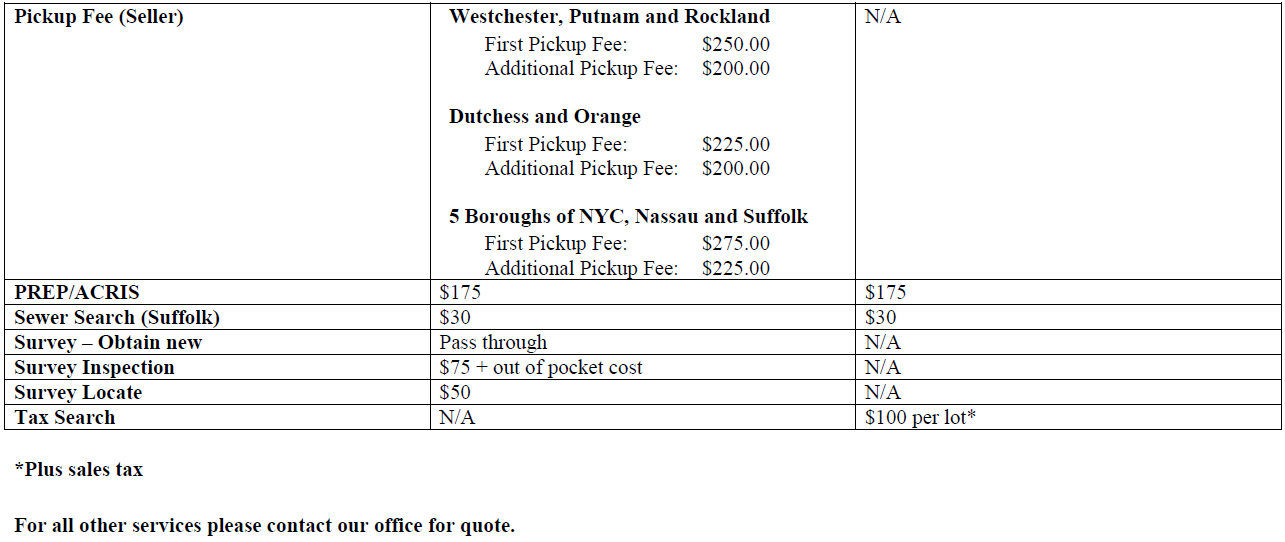Click the N/A in the Pickup Fee row
The image size is (1285, 542).
882,17
